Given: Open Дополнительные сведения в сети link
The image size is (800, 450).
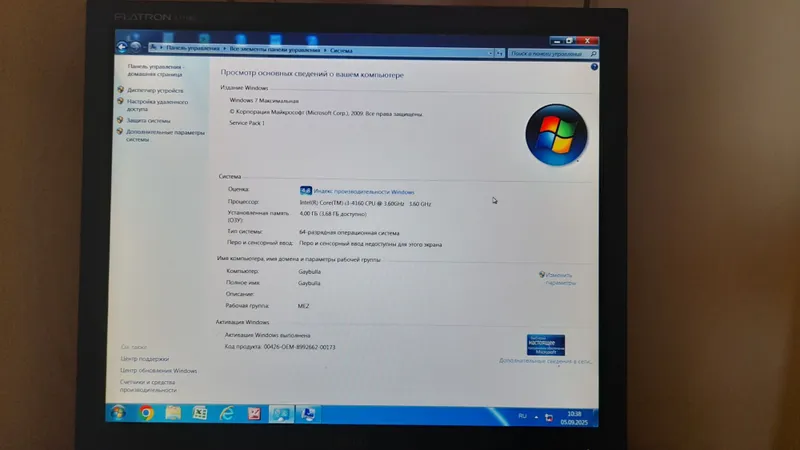Looking at the screenshot, I should [x=545, y=361].
